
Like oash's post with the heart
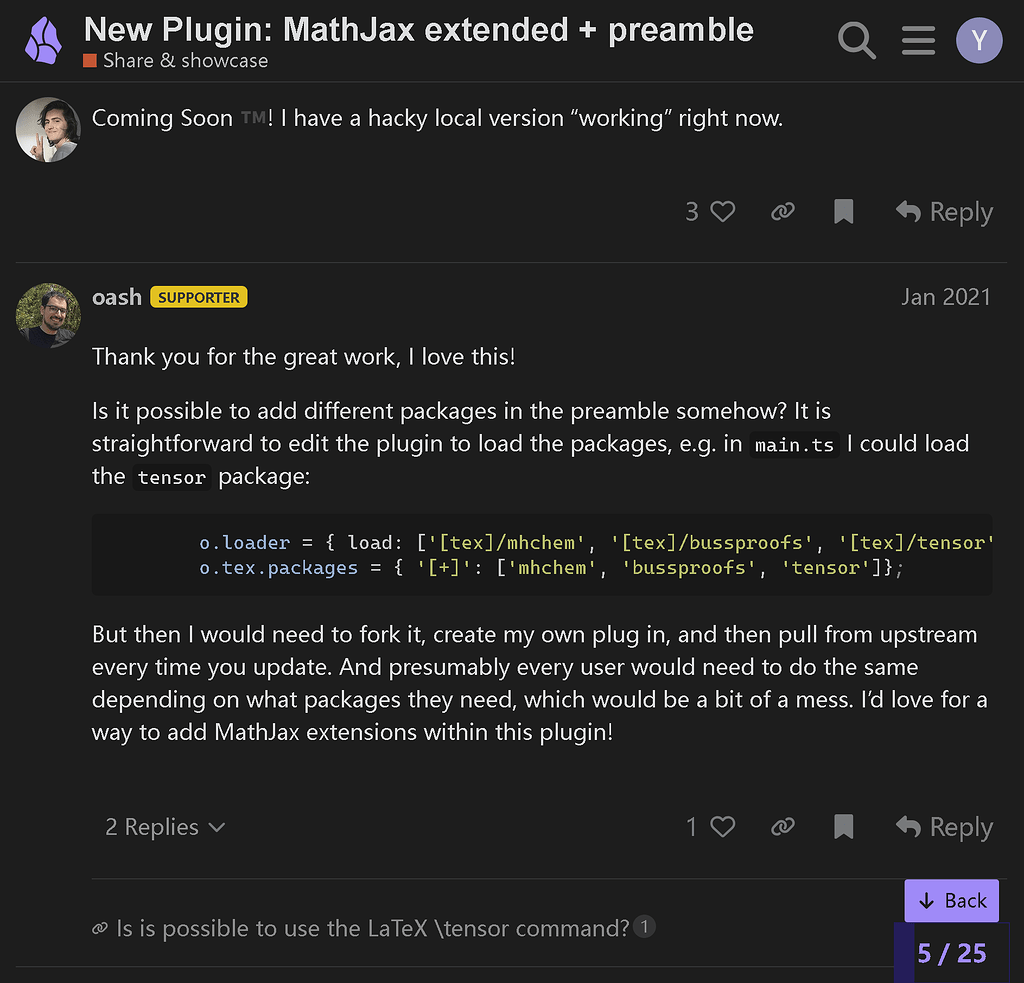point(722,827)
